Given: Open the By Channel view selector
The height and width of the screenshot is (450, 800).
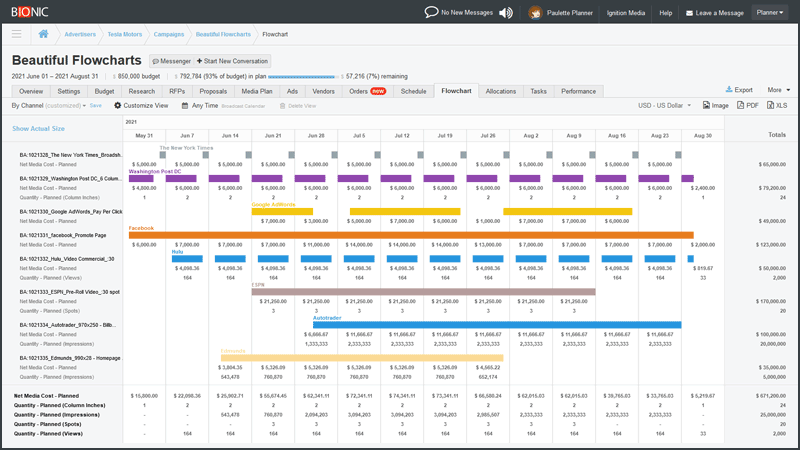Looking at the screenshot, I should click(x=48, y=106).
